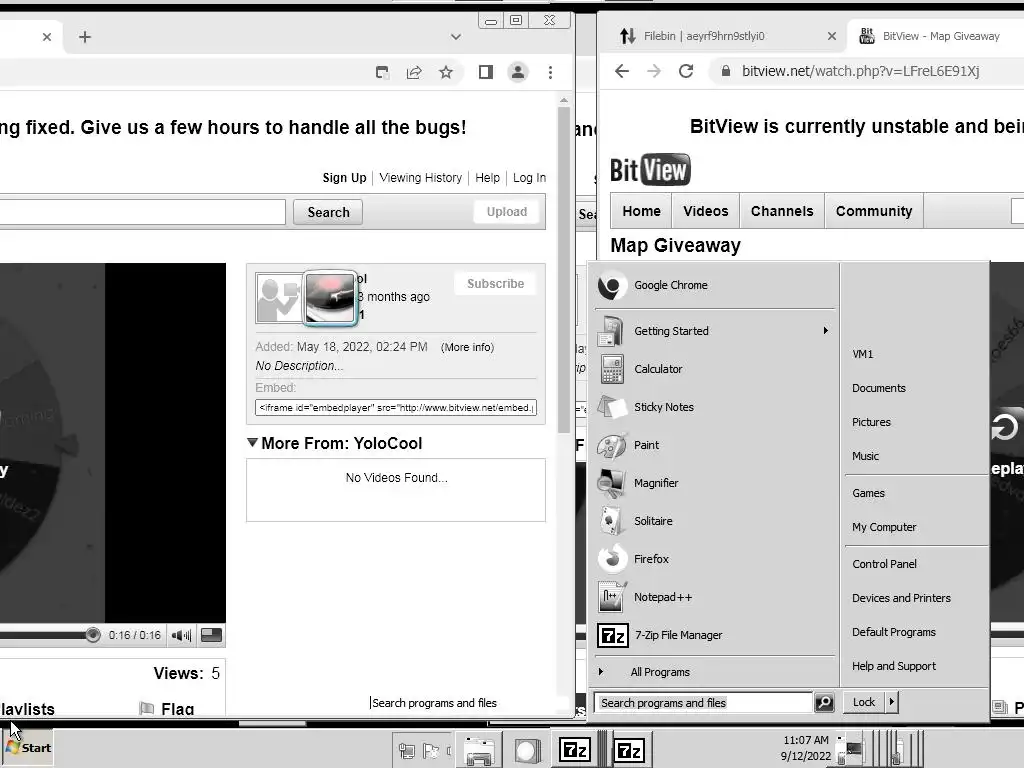Screen dimensions: 1024x768
Task: Reload the BitView page in right Chrome
Action: 686,71
